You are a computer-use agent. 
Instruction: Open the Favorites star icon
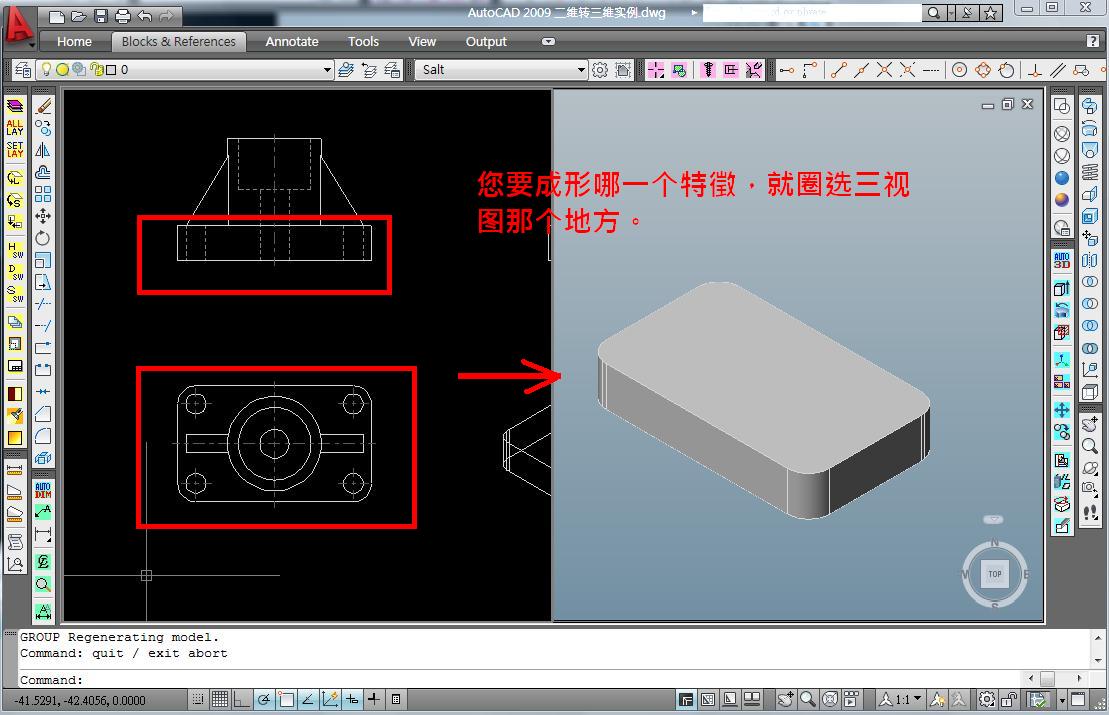click(990, 13)
